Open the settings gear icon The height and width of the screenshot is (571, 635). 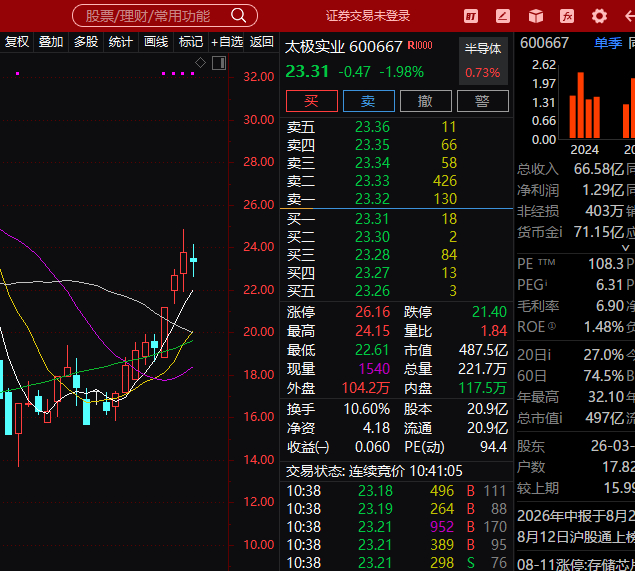(599, 16)
